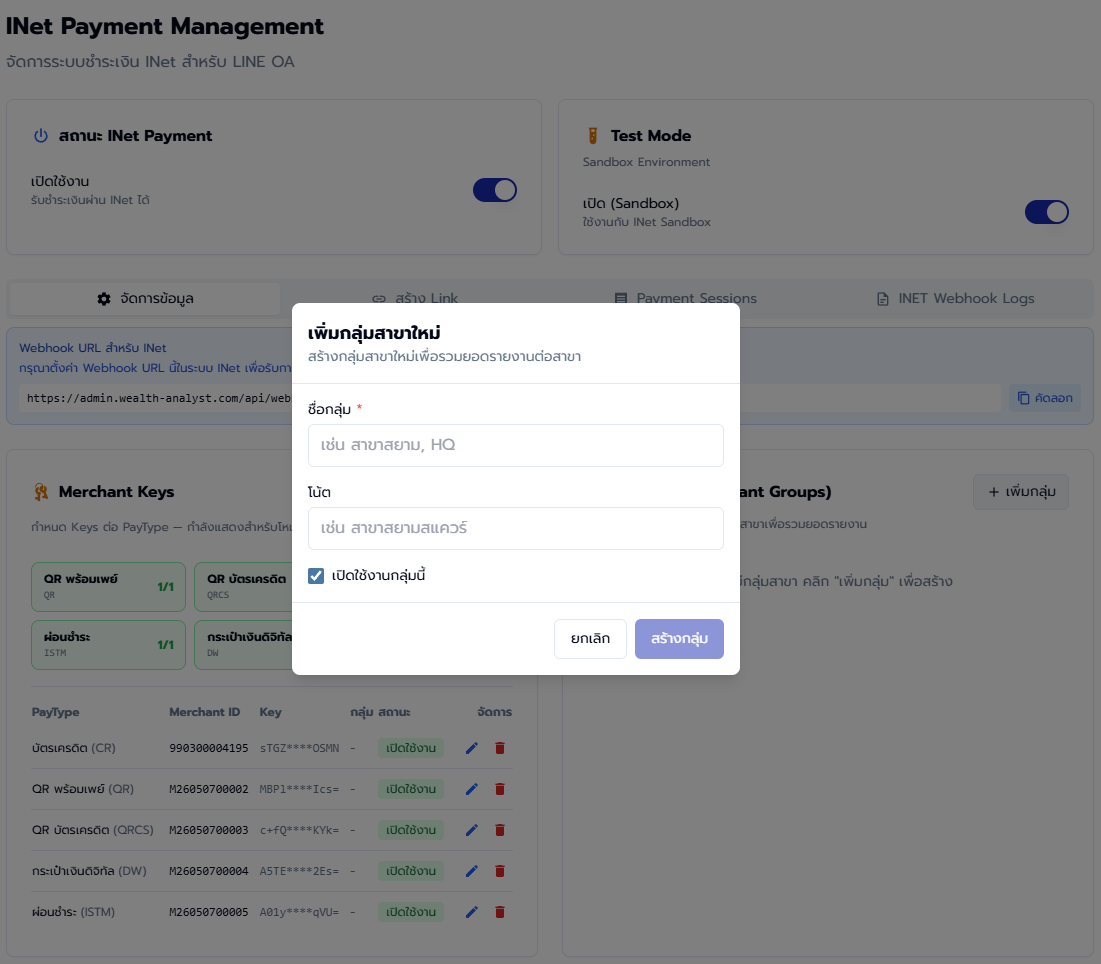The image size is (1101, 964).
Task: Focus the โน้ต input field
Action: click(x=515, y=528)
